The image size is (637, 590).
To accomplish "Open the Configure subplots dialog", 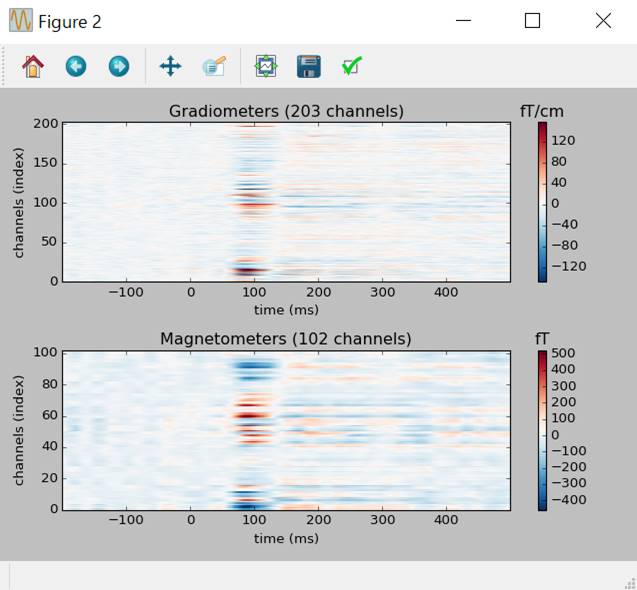I will (x=265, y=66).
